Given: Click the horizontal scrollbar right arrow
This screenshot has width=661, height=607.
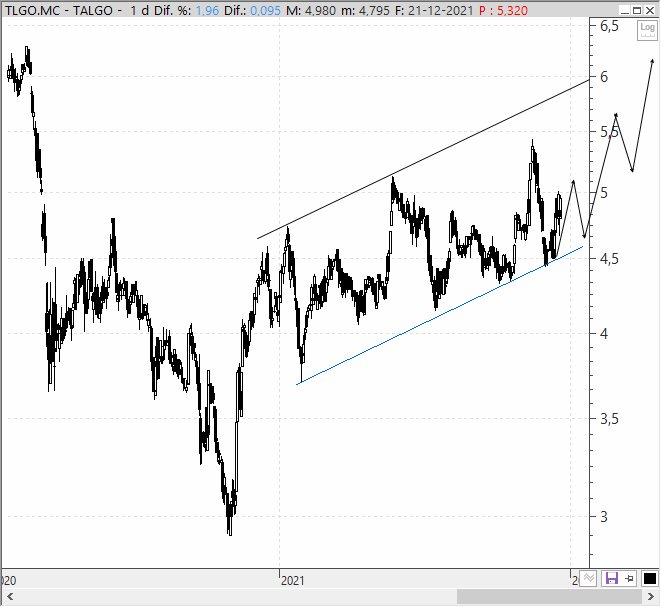Looking at the screenshot, I should point(650,596).
